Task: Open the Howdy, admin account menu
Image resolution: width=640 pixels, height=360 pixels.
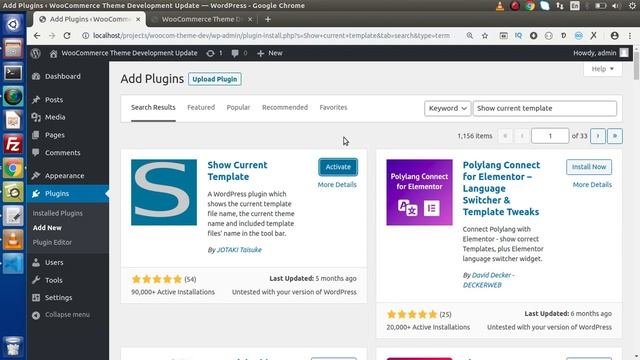Action: 600,53
